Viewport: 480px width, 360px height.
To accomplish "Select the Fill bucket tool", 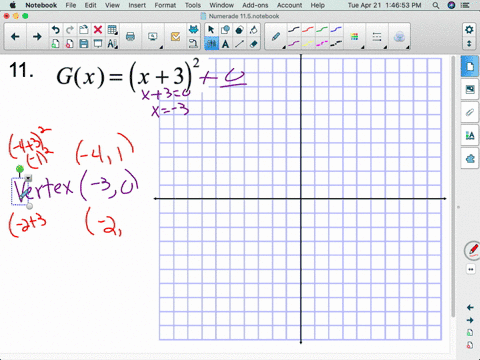I will [x=253, y=30].
